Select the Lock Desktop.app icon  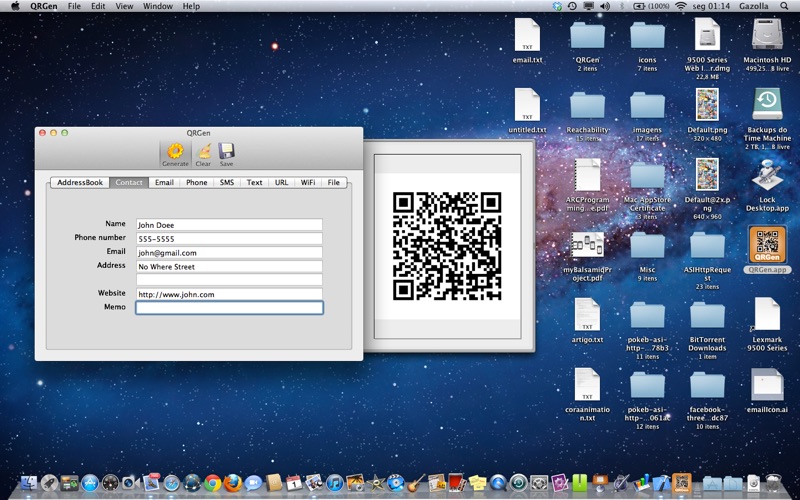click(x=767, y=185)
